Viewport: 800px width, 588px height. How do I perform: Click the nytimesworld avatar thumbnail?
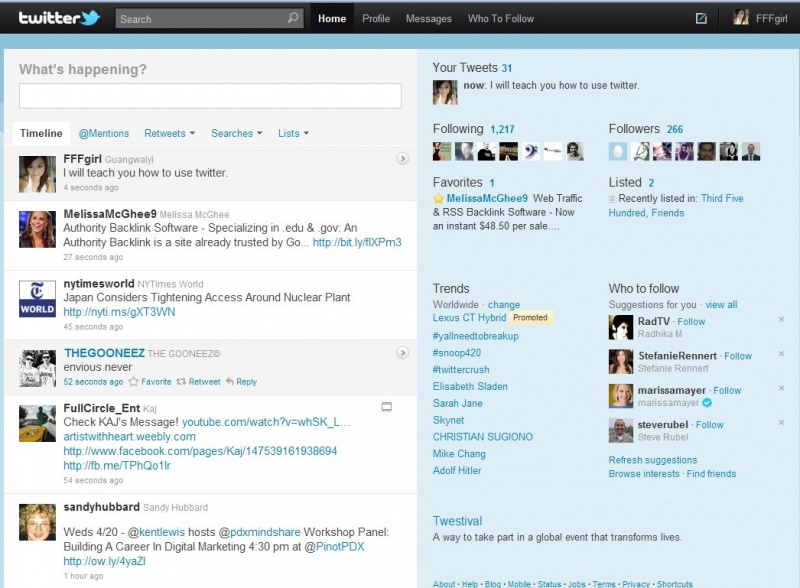[37, 298]
